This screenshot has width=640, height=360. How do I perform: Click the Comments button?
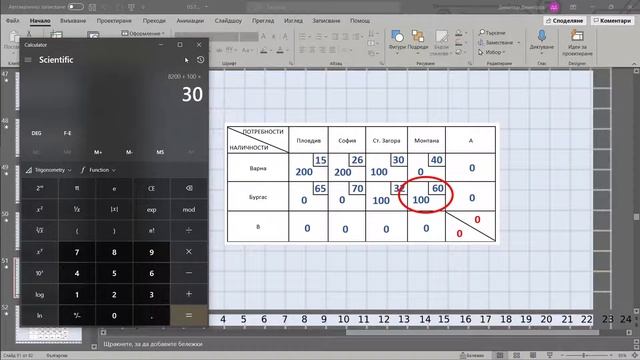613,20
